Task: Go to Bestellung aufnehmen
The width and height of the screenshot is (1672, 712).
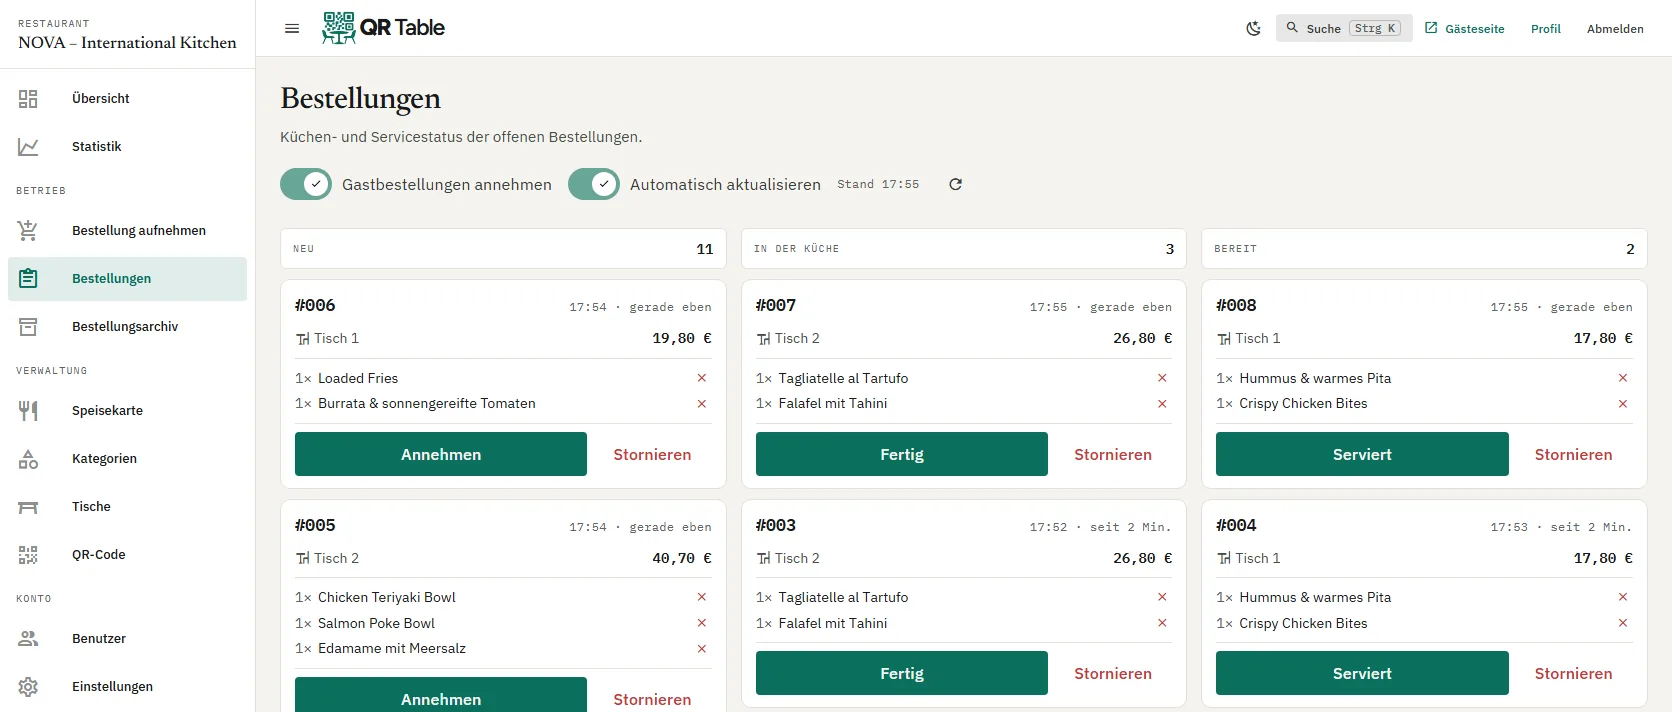Action: coord(127,230)
